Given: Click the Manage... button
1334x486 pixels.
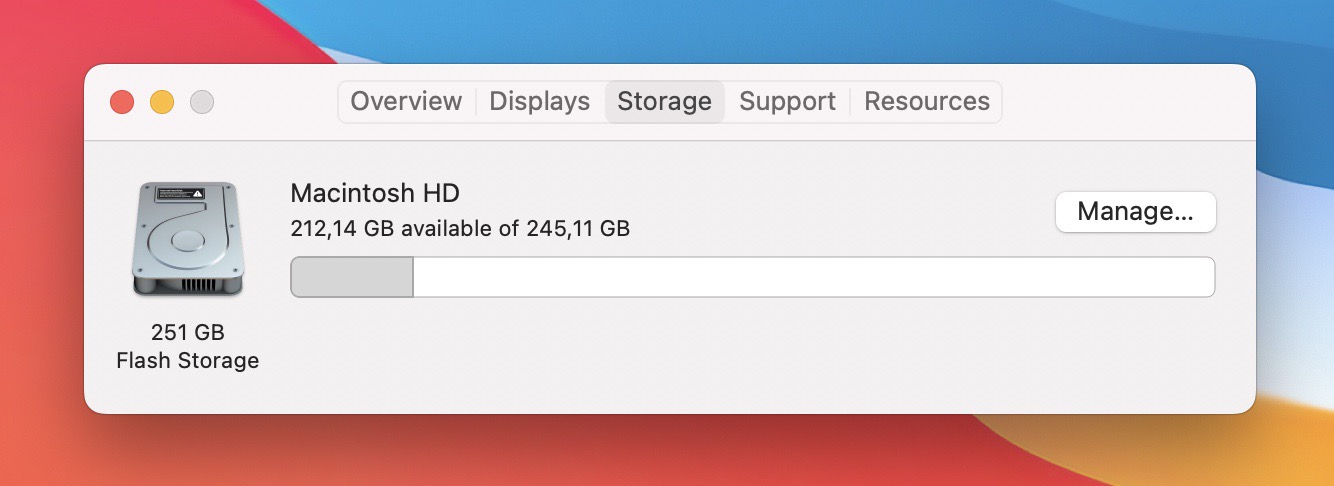Looking at the screenshot, I should click(1136, 212).
